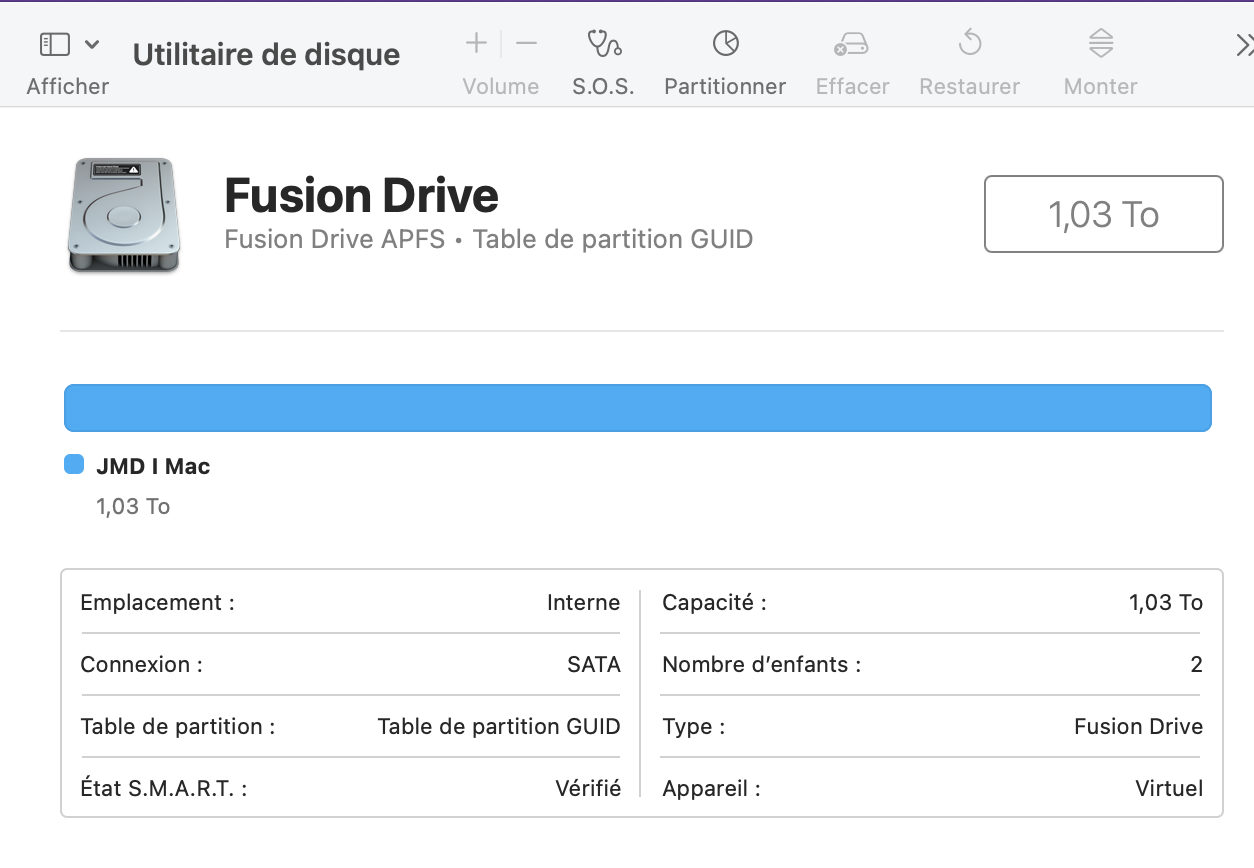Click the blue JMD I Mac swatch
The width and height of the screenshot is (1254, 868).
click(74, 465)
